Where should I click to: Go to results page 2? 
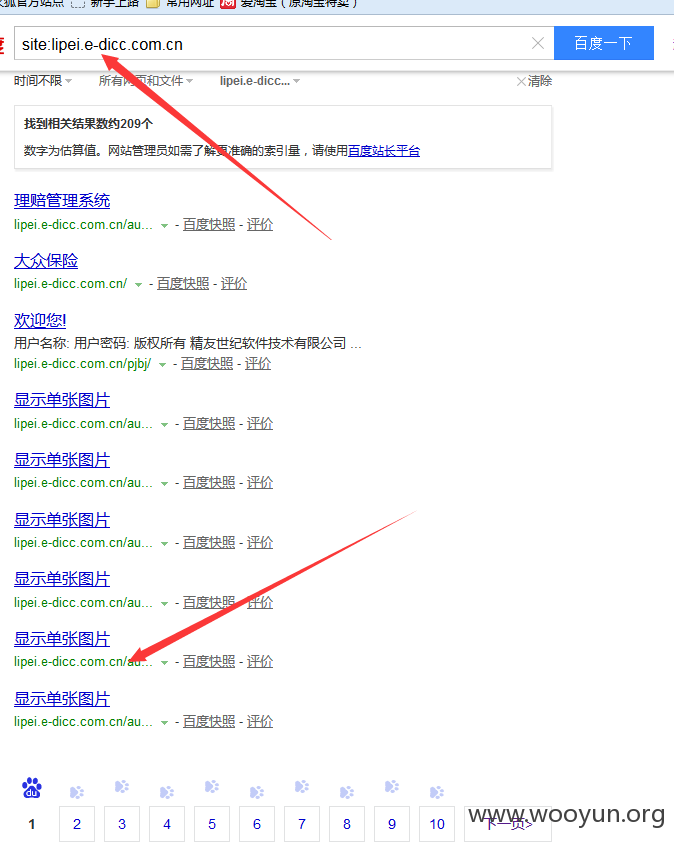click(77, 824)
